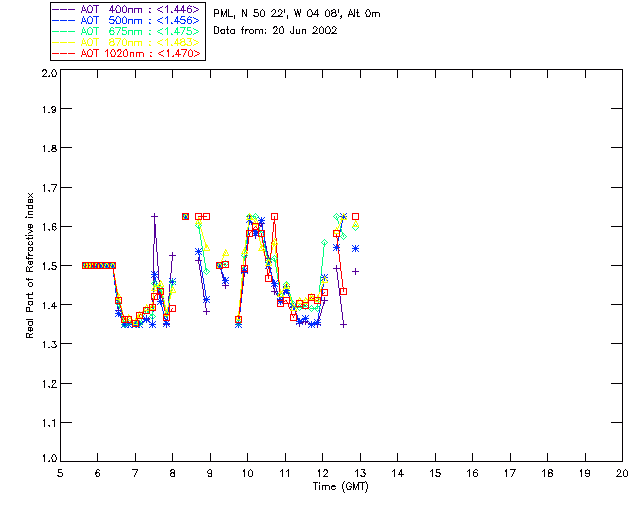640x512 pixels.
Task: Click the x-axis tick label 18
Action: 547,473
